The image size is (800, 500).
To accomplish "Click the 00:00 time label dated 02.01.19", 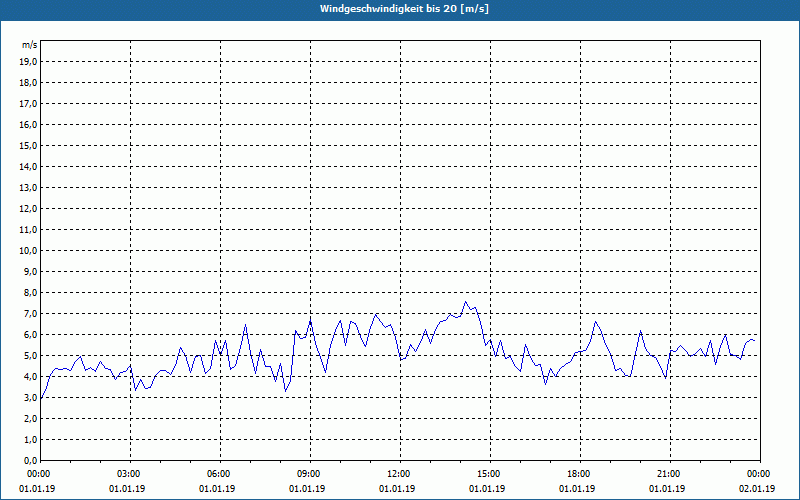I will (x=760, y=474).
